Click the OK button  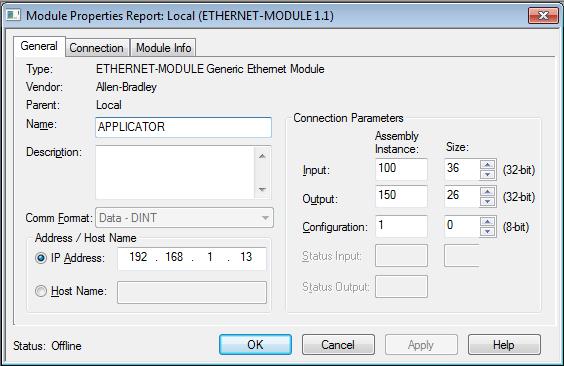[255, 344]
